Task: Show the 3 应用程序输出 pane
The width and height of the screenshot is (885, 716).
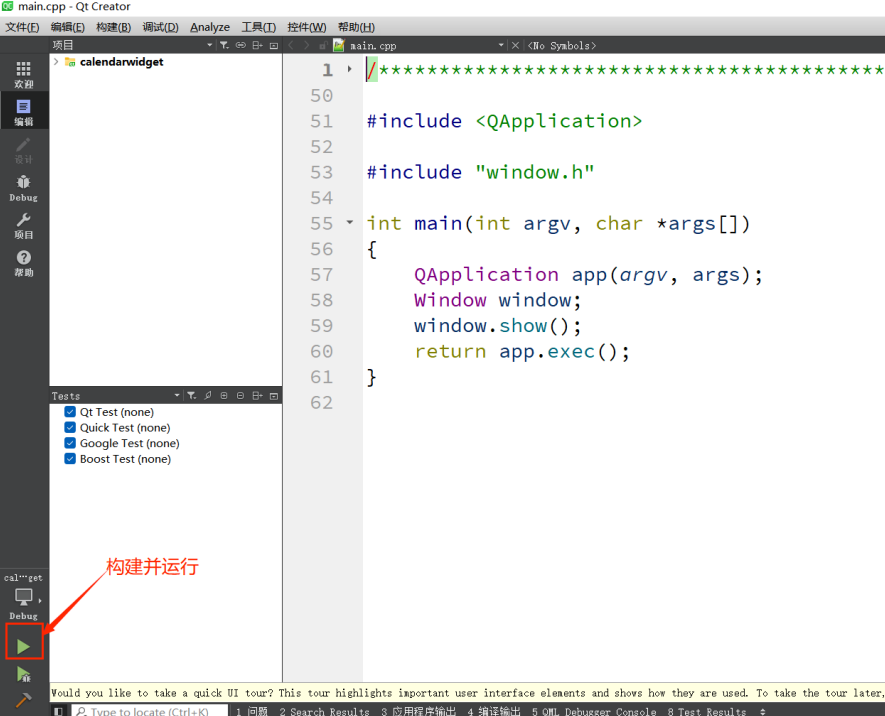Action: coord(418,711)
